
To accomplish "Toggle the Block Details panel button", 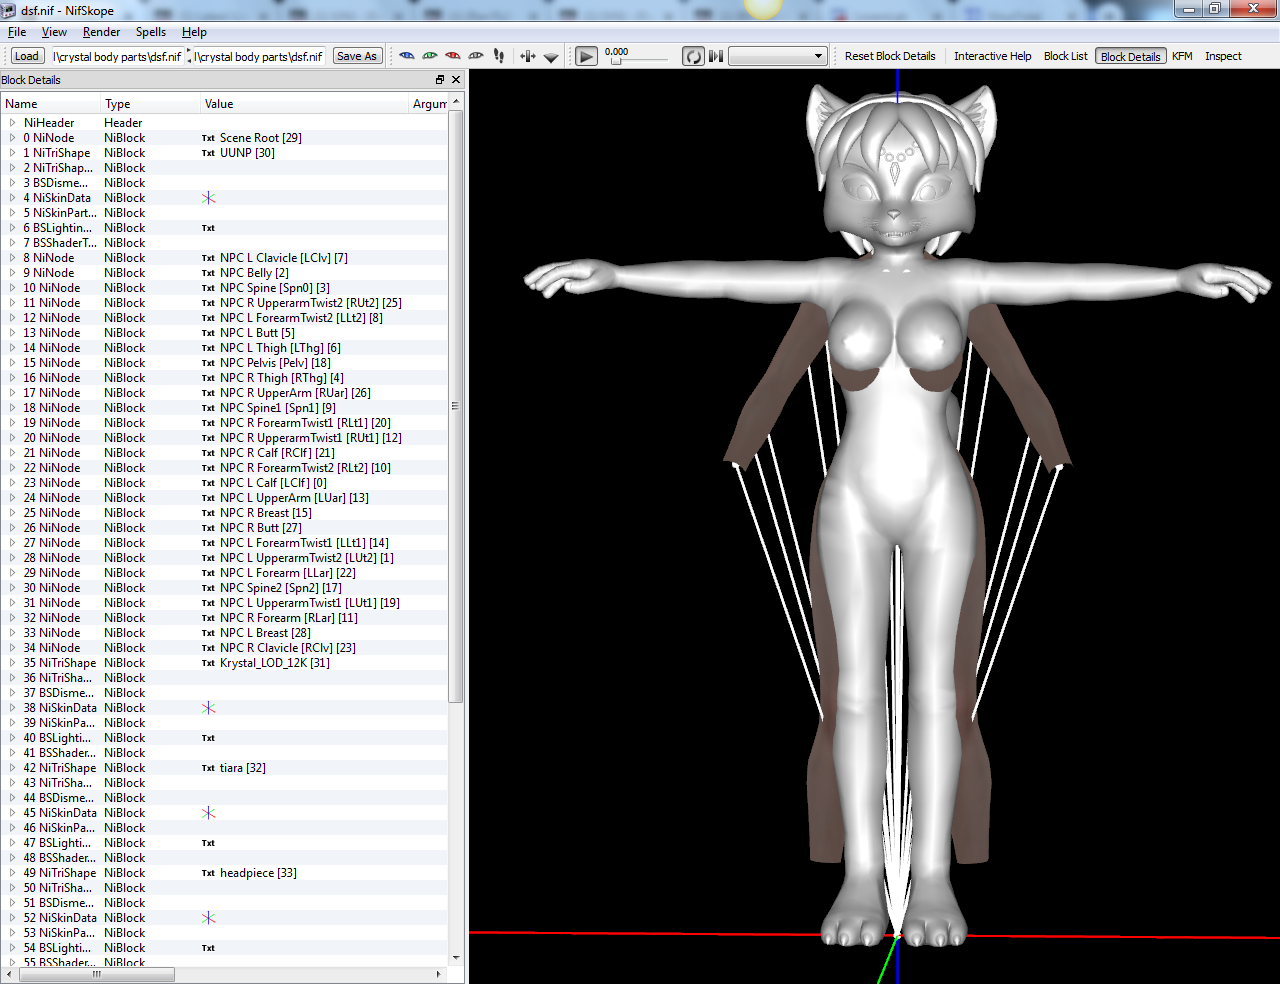I will 1131,56.
